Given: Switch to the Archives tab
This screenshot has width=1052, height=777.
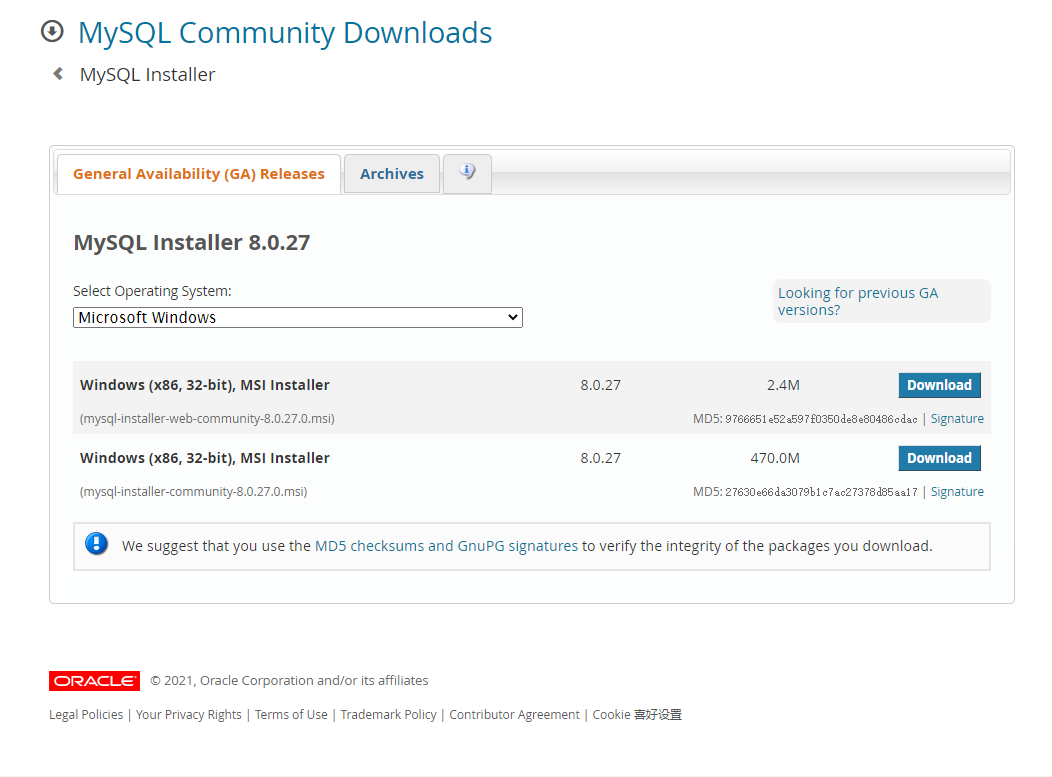Looking at the screenshot, I should (392, 174).
